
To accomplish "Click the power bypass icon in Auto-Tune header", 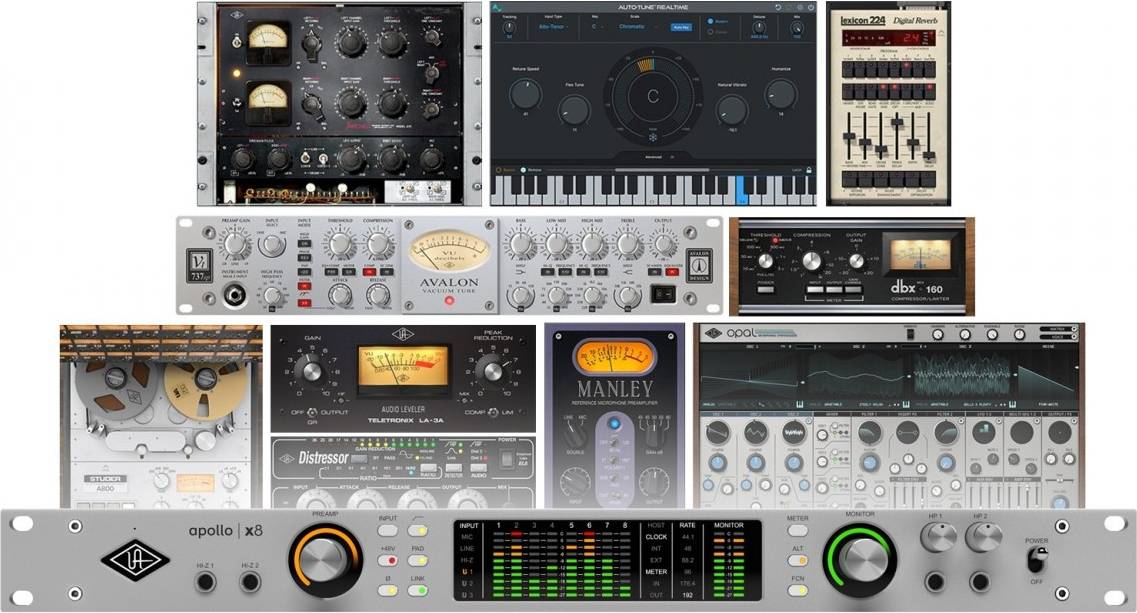I will (x=810, y=7).
